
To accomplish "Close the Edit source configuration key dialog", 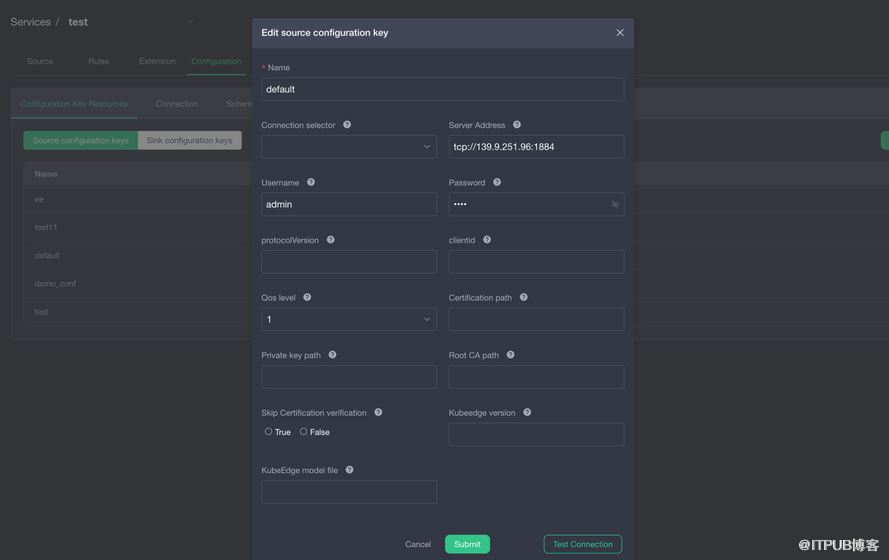I will tap(620, 33).
